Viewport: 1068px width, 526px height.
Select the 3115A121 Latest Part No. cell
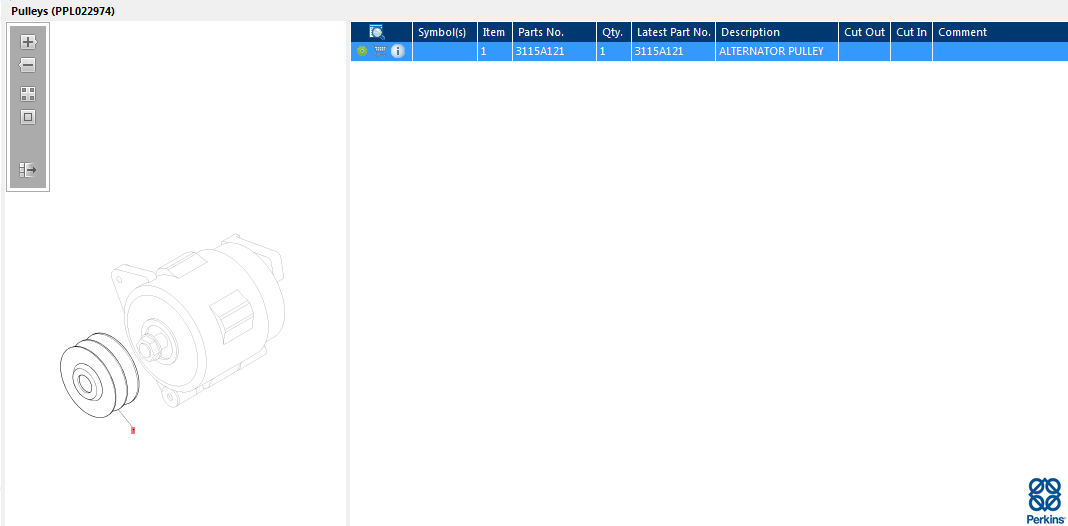pyautogui.click(x=674, y=51)
